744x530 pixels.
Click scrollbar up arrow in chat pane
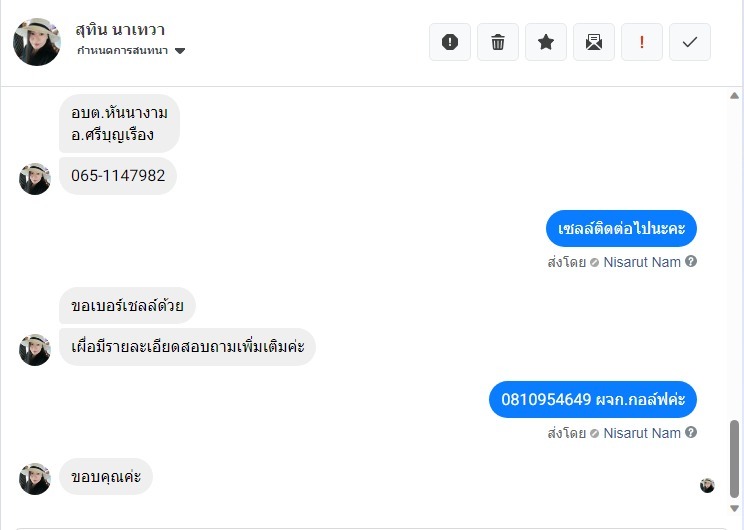(x=734, y=96)
